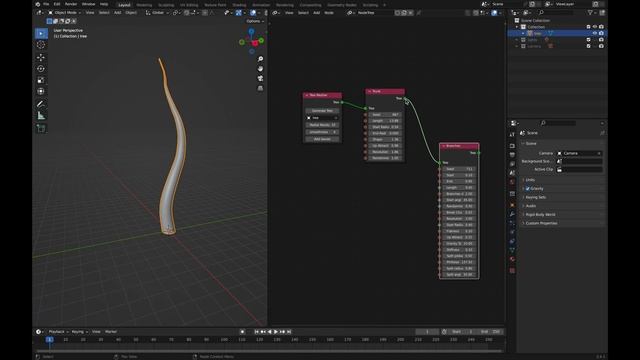Expand the Units panel

[530, 180]
